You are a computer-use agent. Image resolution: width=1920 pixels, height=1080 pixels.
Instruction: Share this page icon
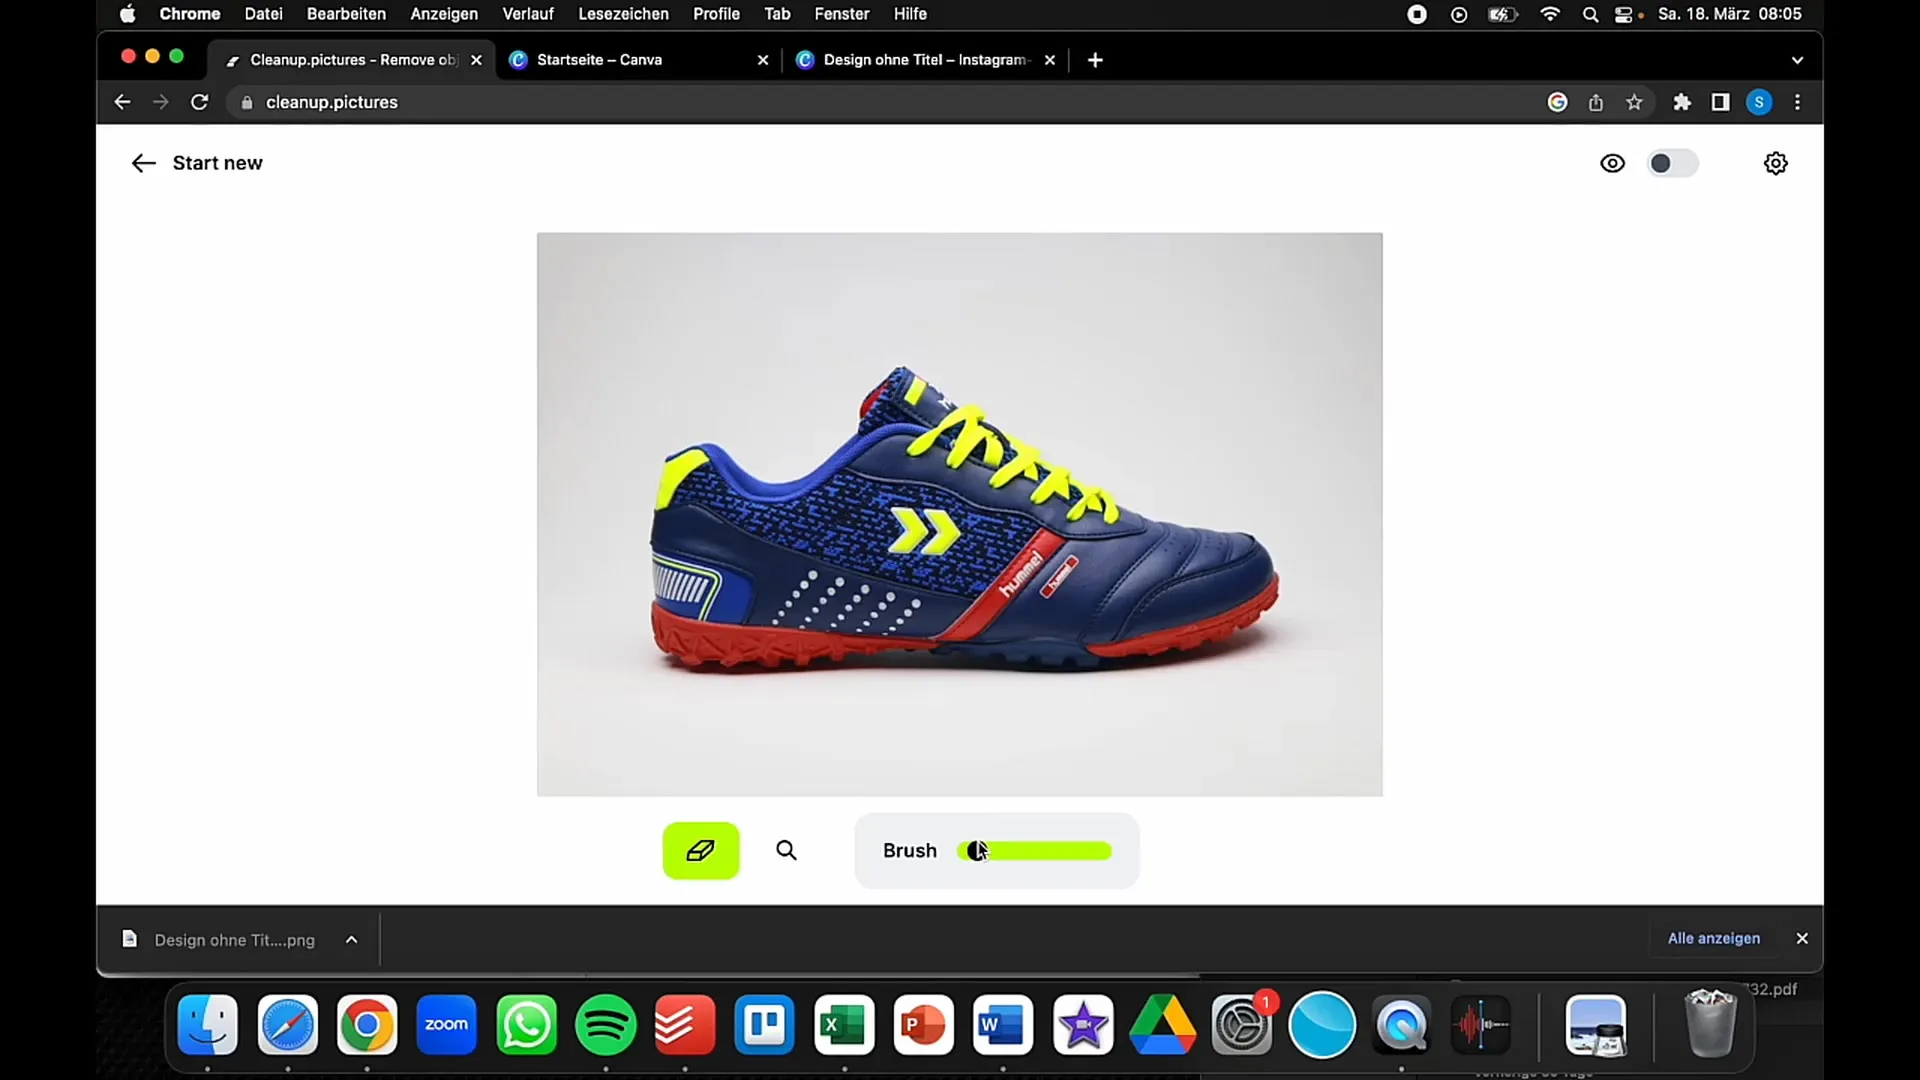pyautogui.click(x=1596, y=102)
